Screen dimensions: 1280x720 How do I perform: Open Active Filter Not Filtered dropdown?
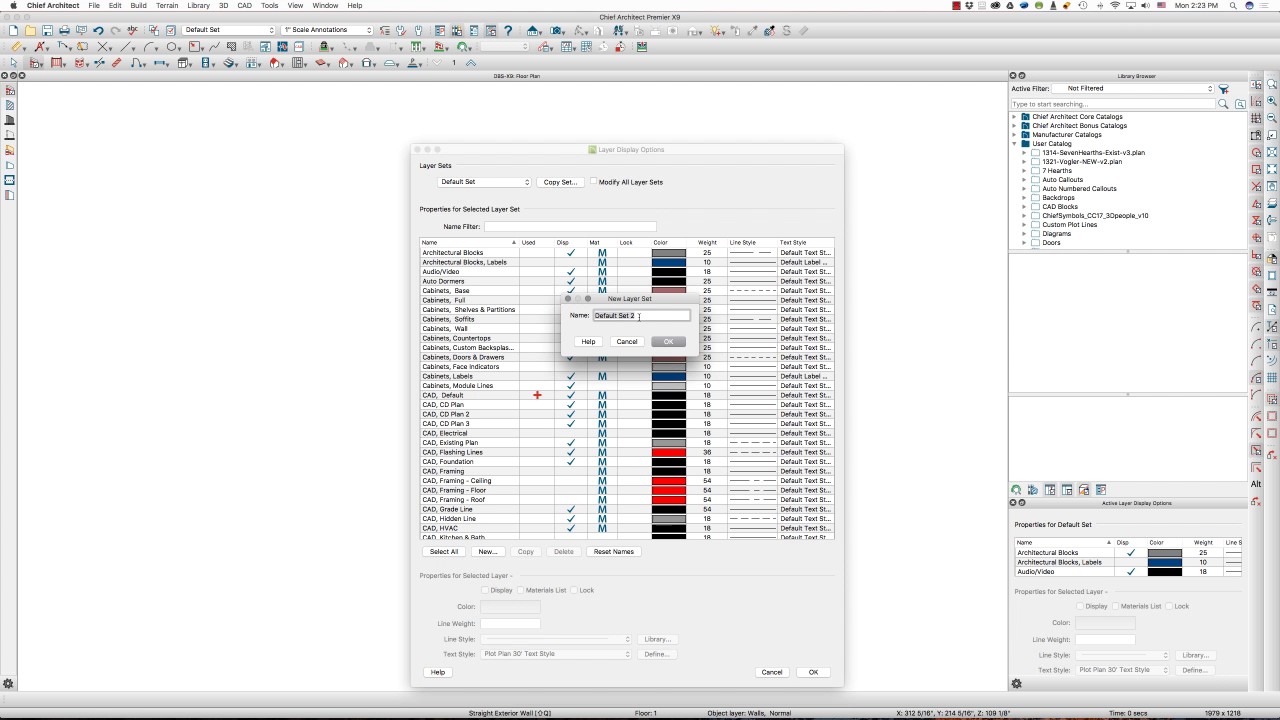(1131, 89)
